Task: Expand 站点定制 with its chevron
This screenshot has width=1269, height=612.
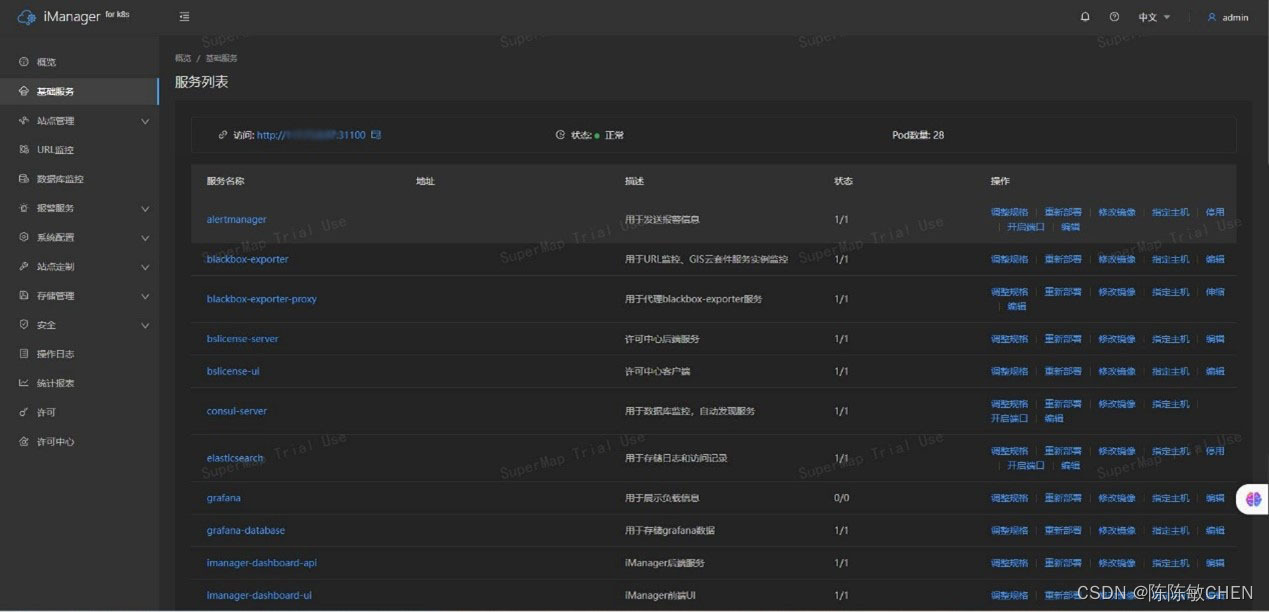Action: click(x=145, y=267)
